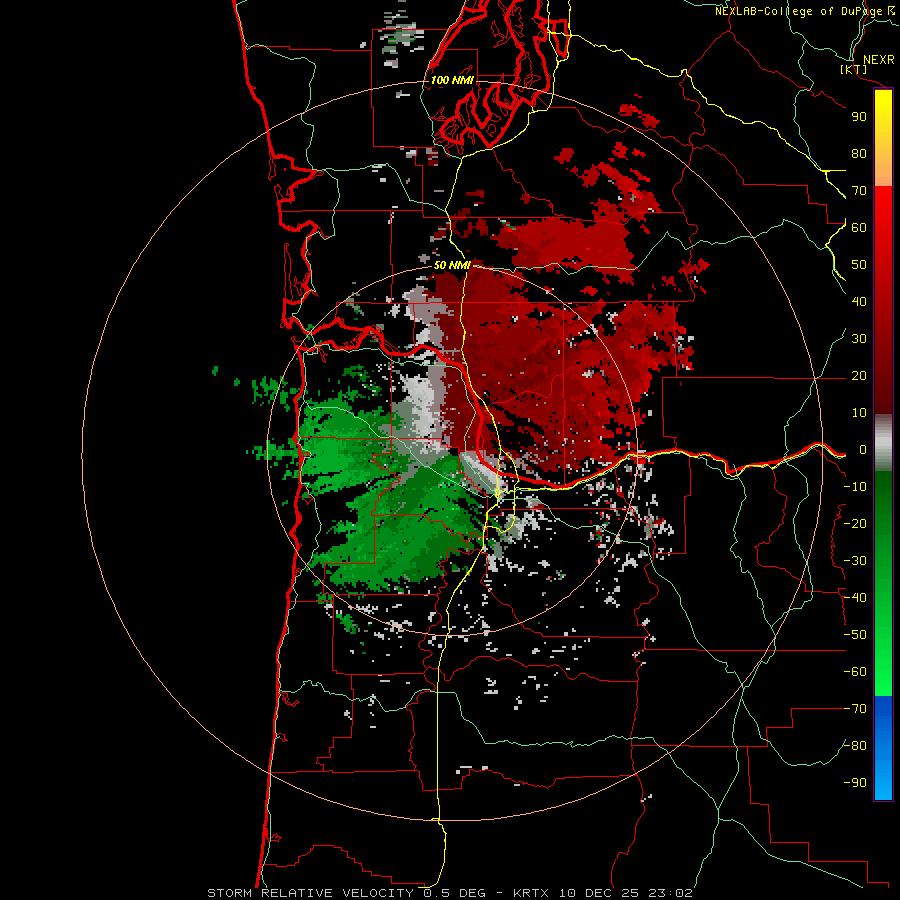Click the 70 value on velocity scale
This screenshot has width=900, height=900.
pyautogui.click(x=859, y=191)
